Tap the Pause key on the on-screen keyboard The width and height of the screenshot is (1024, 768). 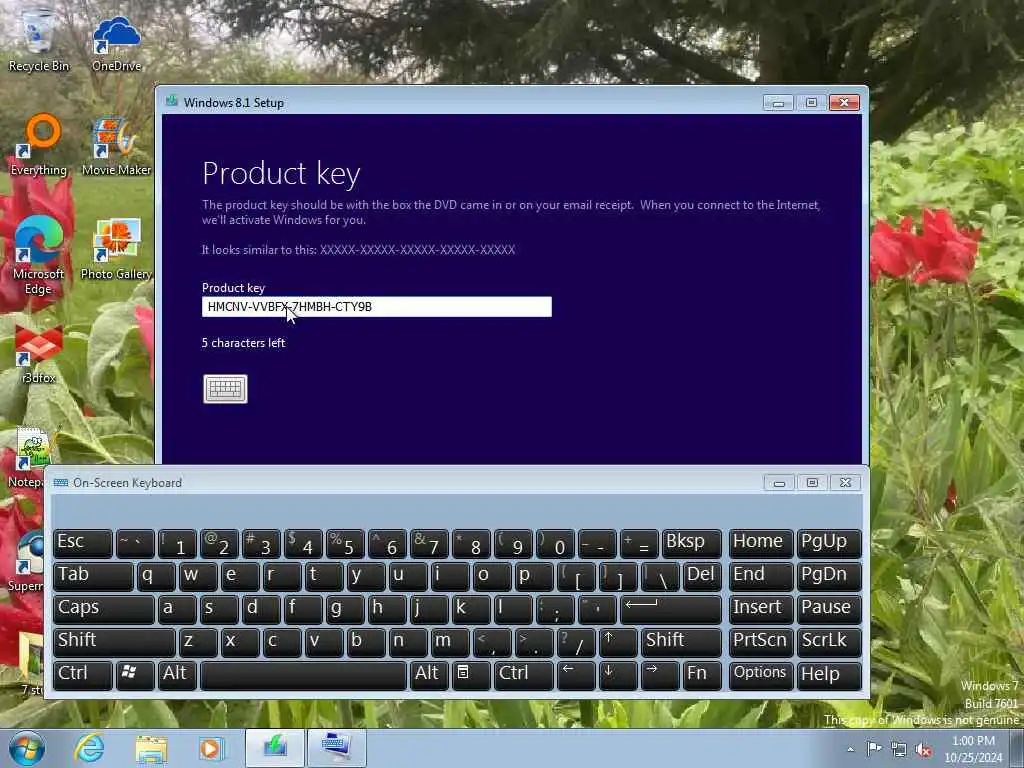(x=829, y=609)
